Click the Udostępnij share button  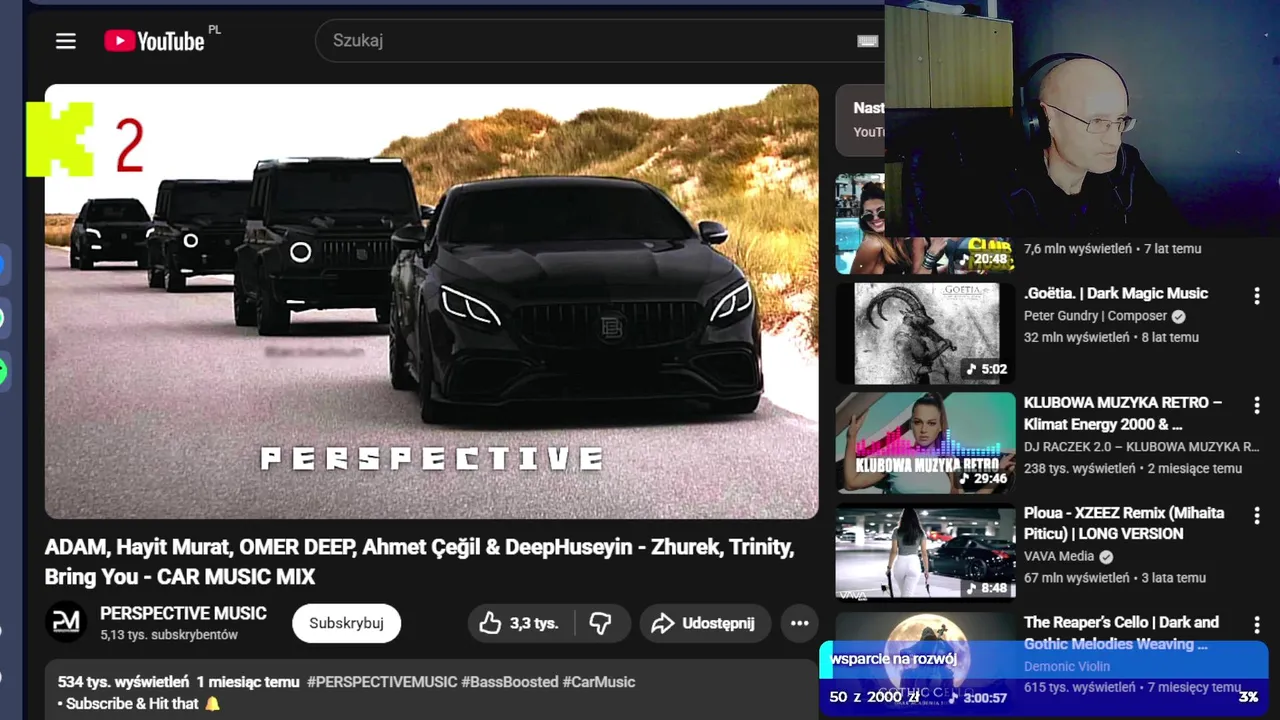705,623
